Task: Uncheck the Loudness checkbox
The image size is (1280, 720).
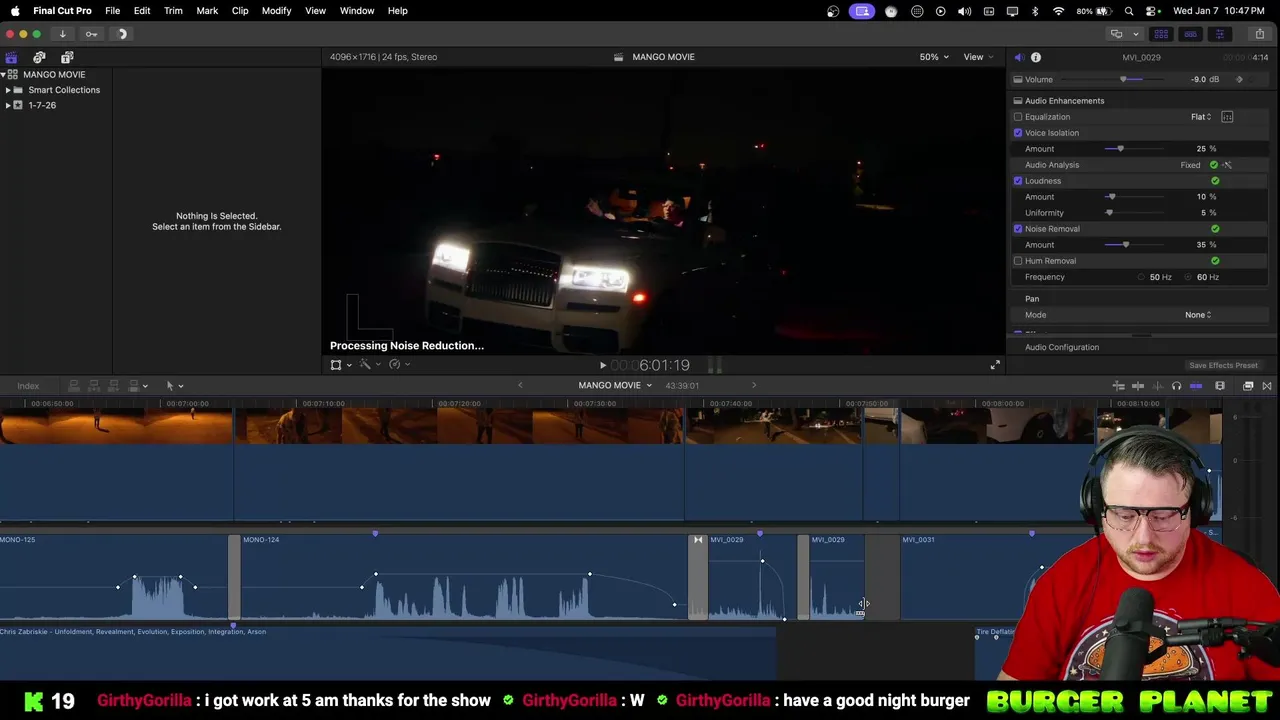Action: pos(1018,181)
